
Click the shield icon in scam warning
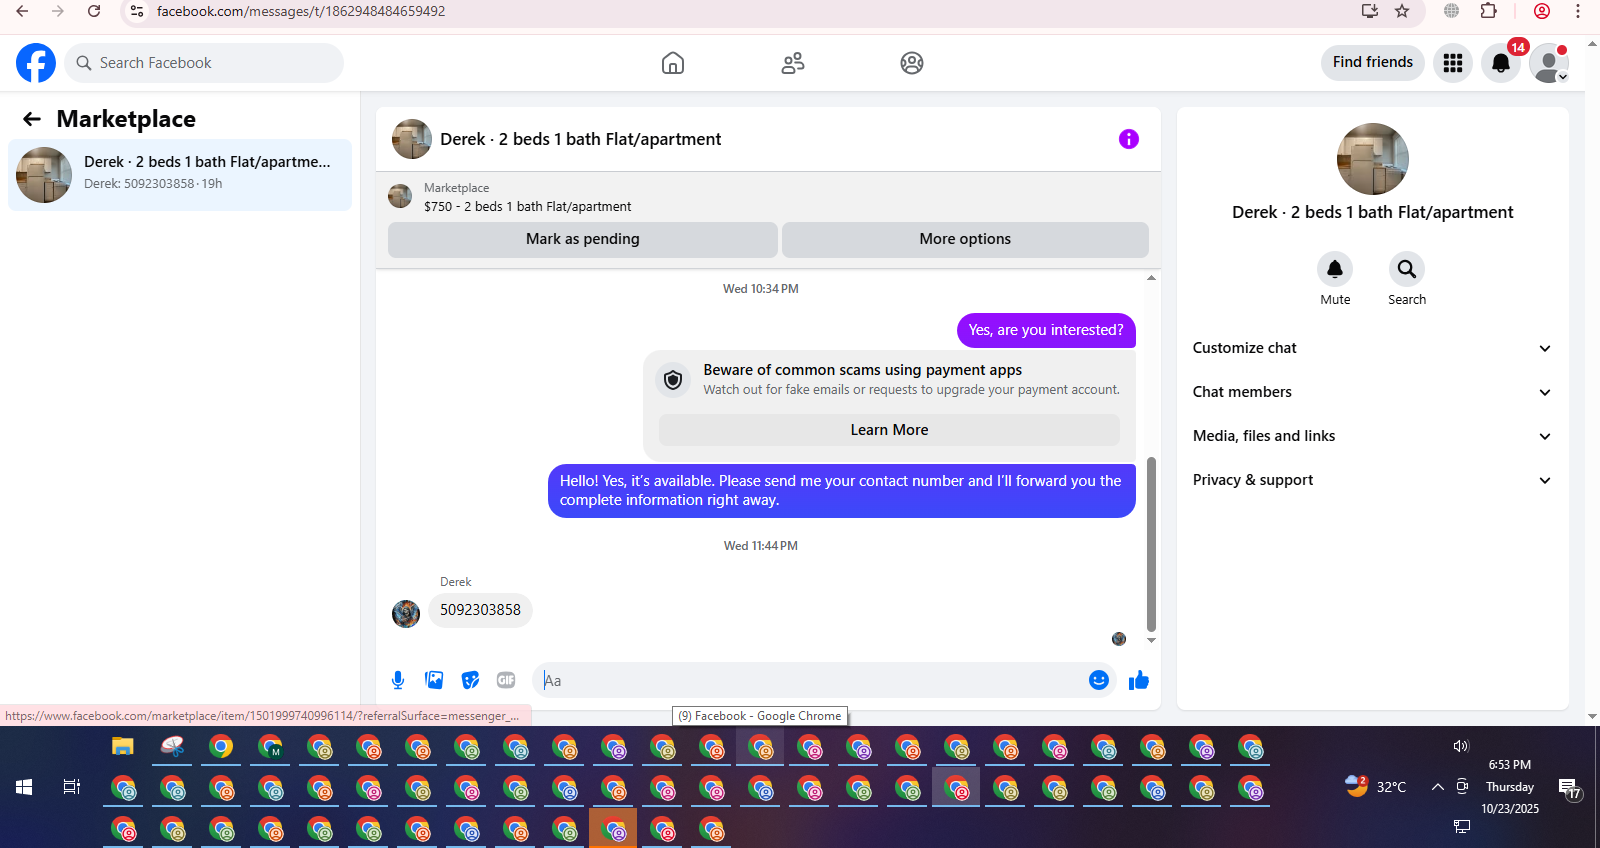[673, 379]
